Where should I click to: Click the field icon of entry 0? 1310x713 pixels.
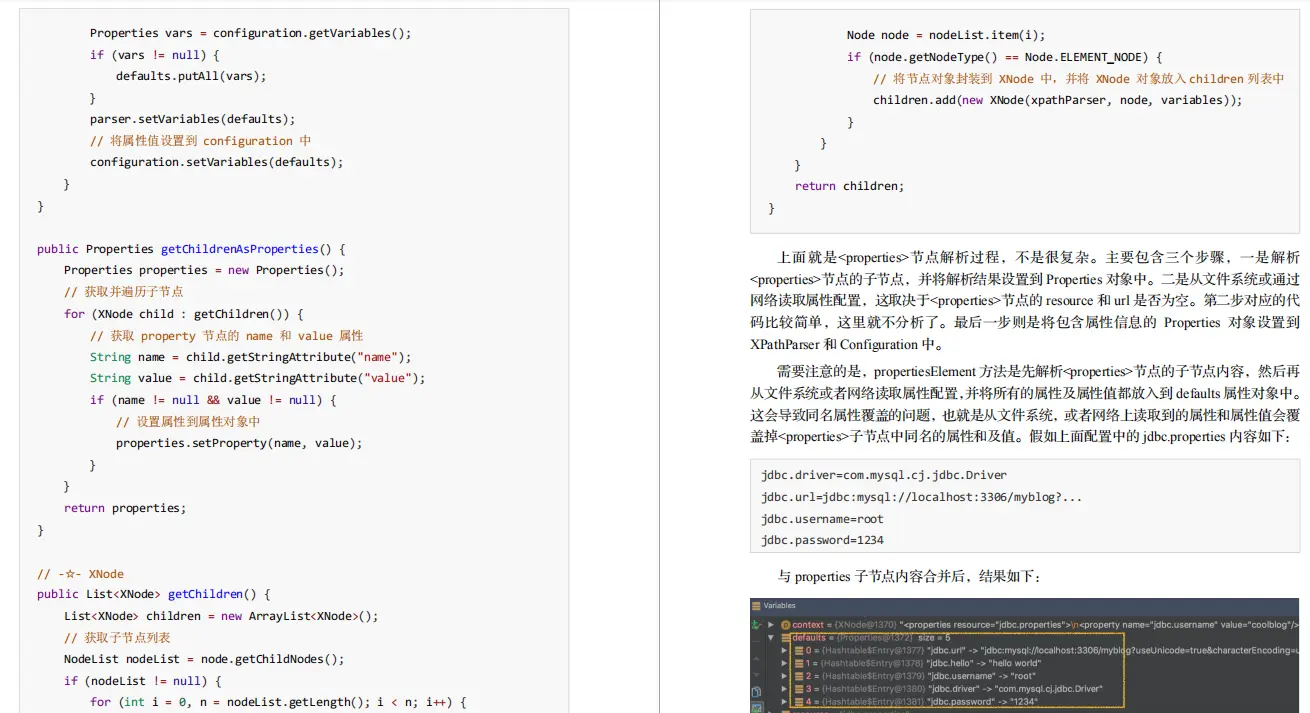click(x=799, y=650)
